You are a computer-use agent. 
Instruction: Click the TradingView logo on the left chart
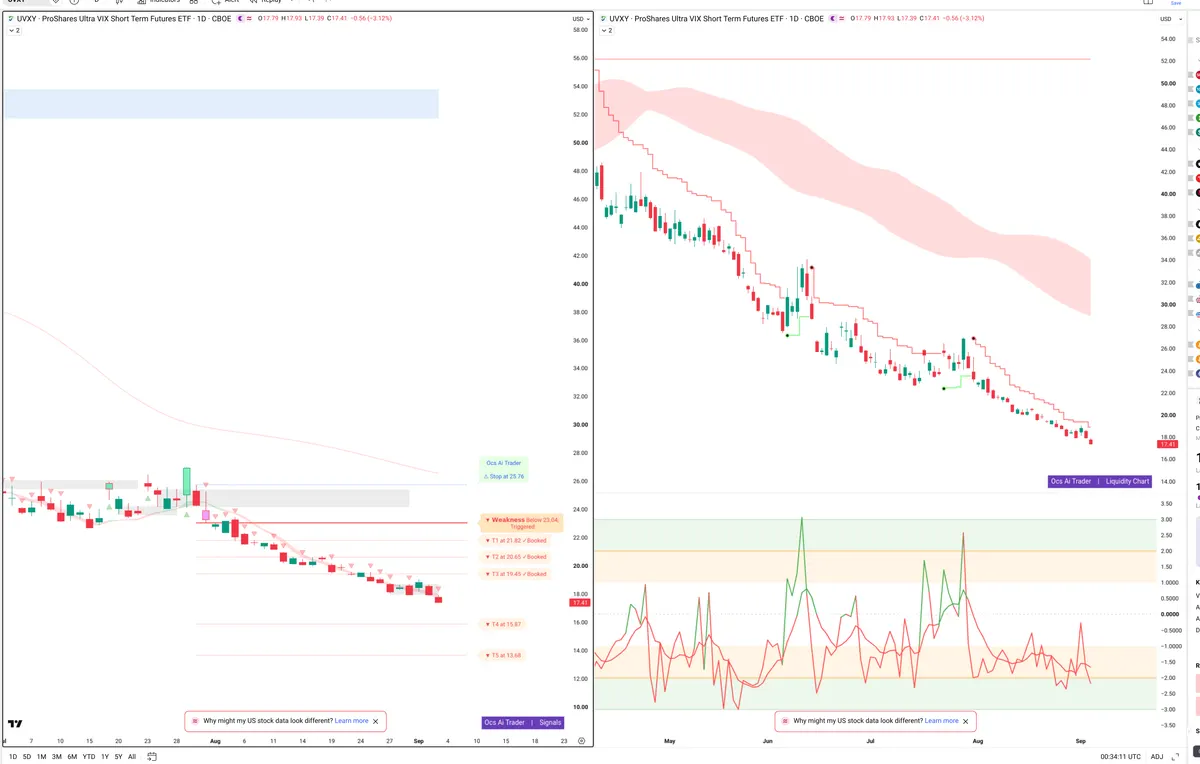(x=15, y=723)
